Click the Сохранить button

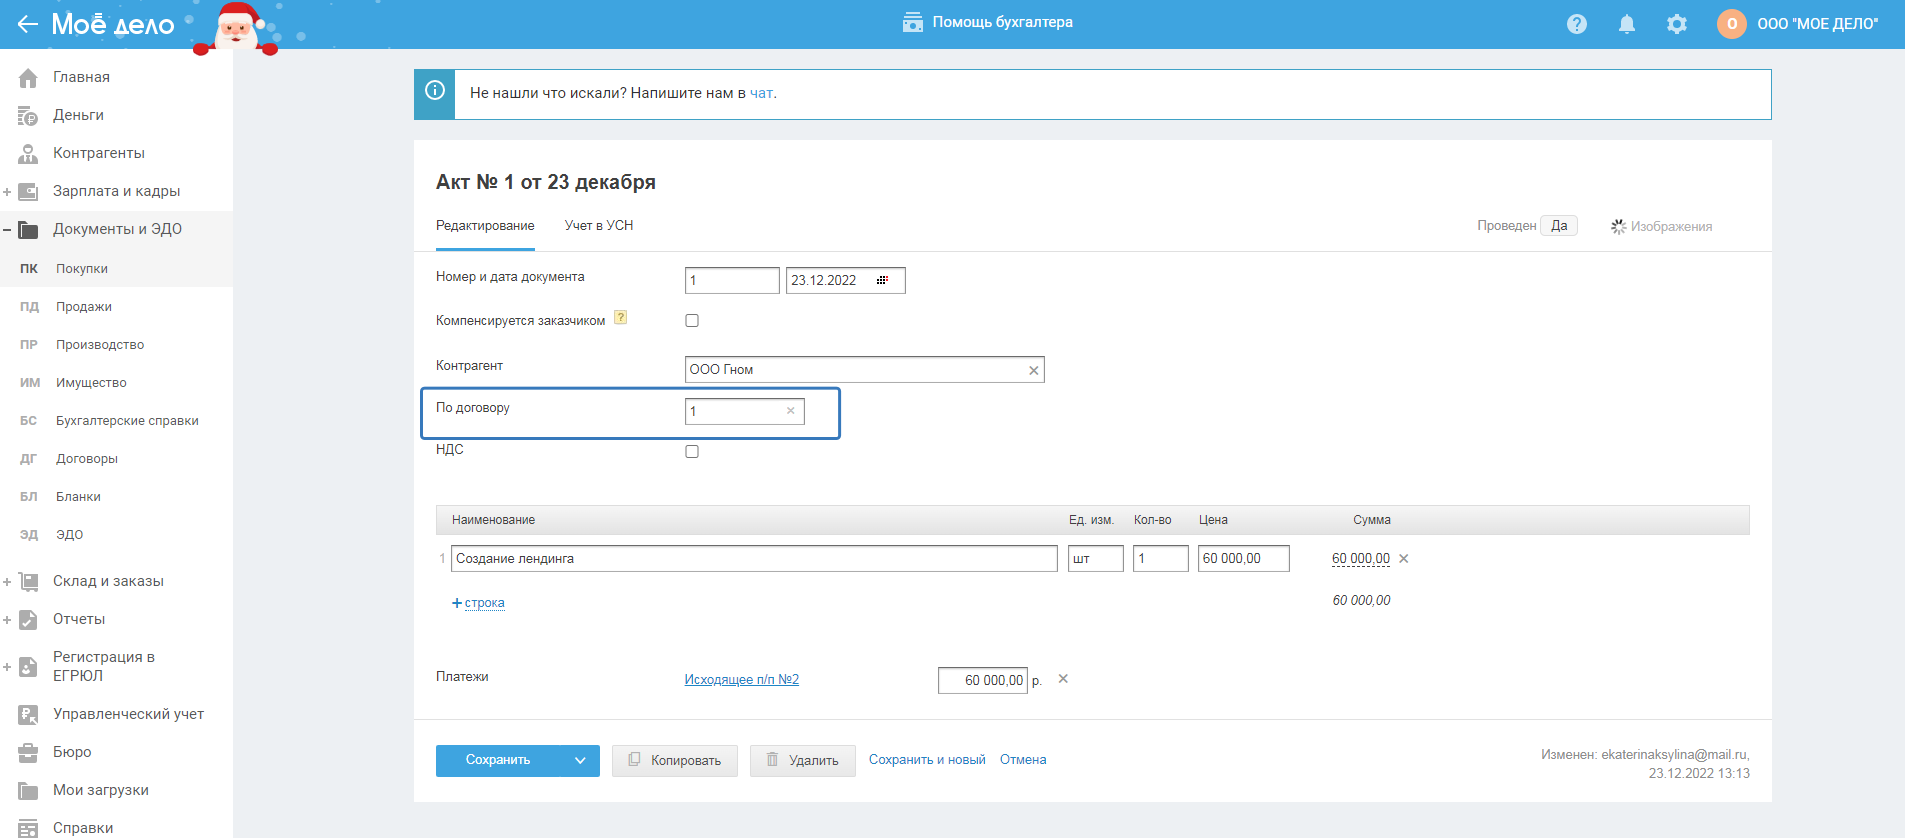[x=498, y=760]
